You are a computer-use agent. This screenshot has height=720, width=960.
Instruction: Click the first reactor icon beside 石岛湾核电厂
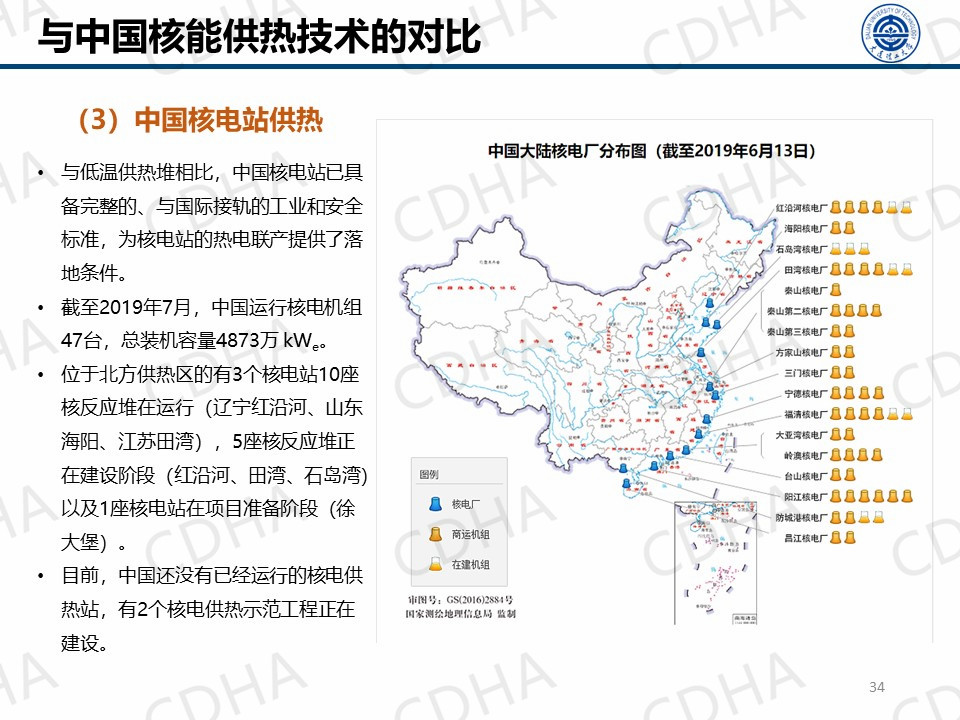[835, 248]
